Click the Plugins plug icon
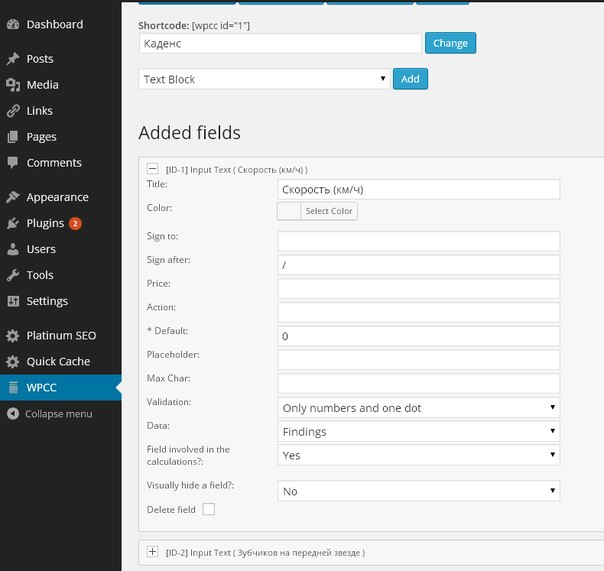 [x=13, y=223]
